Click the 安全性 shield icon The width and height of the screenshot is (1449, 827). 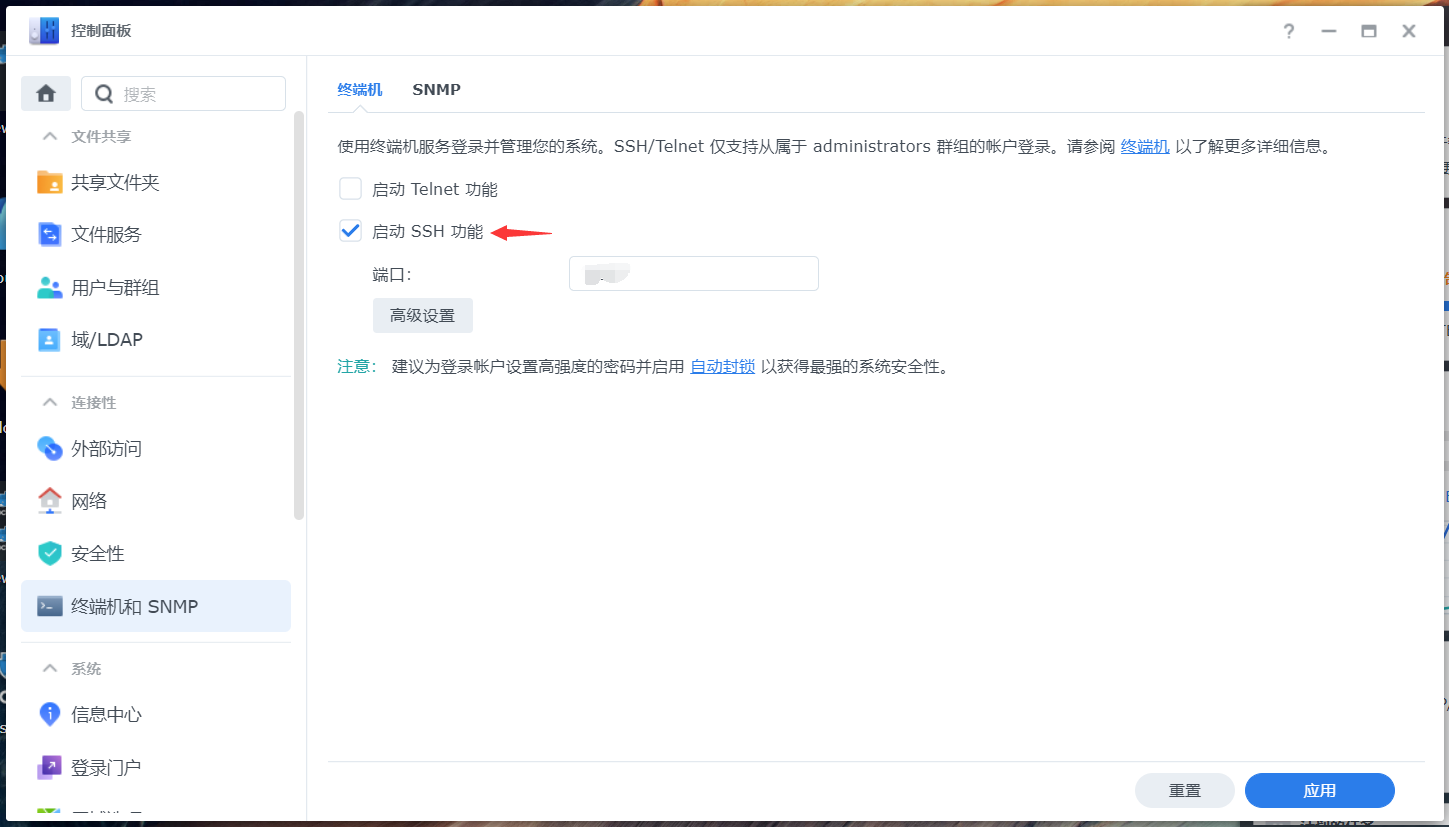(x=49, y=553)
